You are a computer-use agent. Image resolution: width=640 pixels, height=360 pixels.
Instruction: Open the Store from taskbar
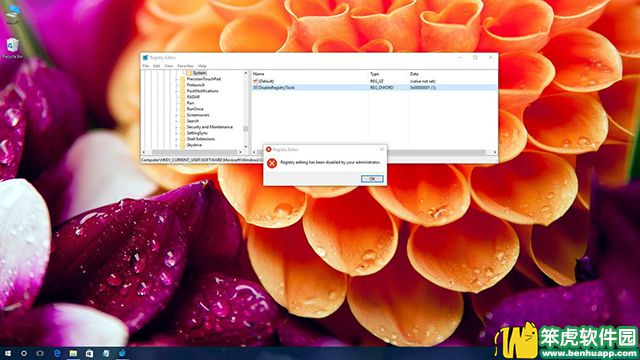tap(89, 353)
